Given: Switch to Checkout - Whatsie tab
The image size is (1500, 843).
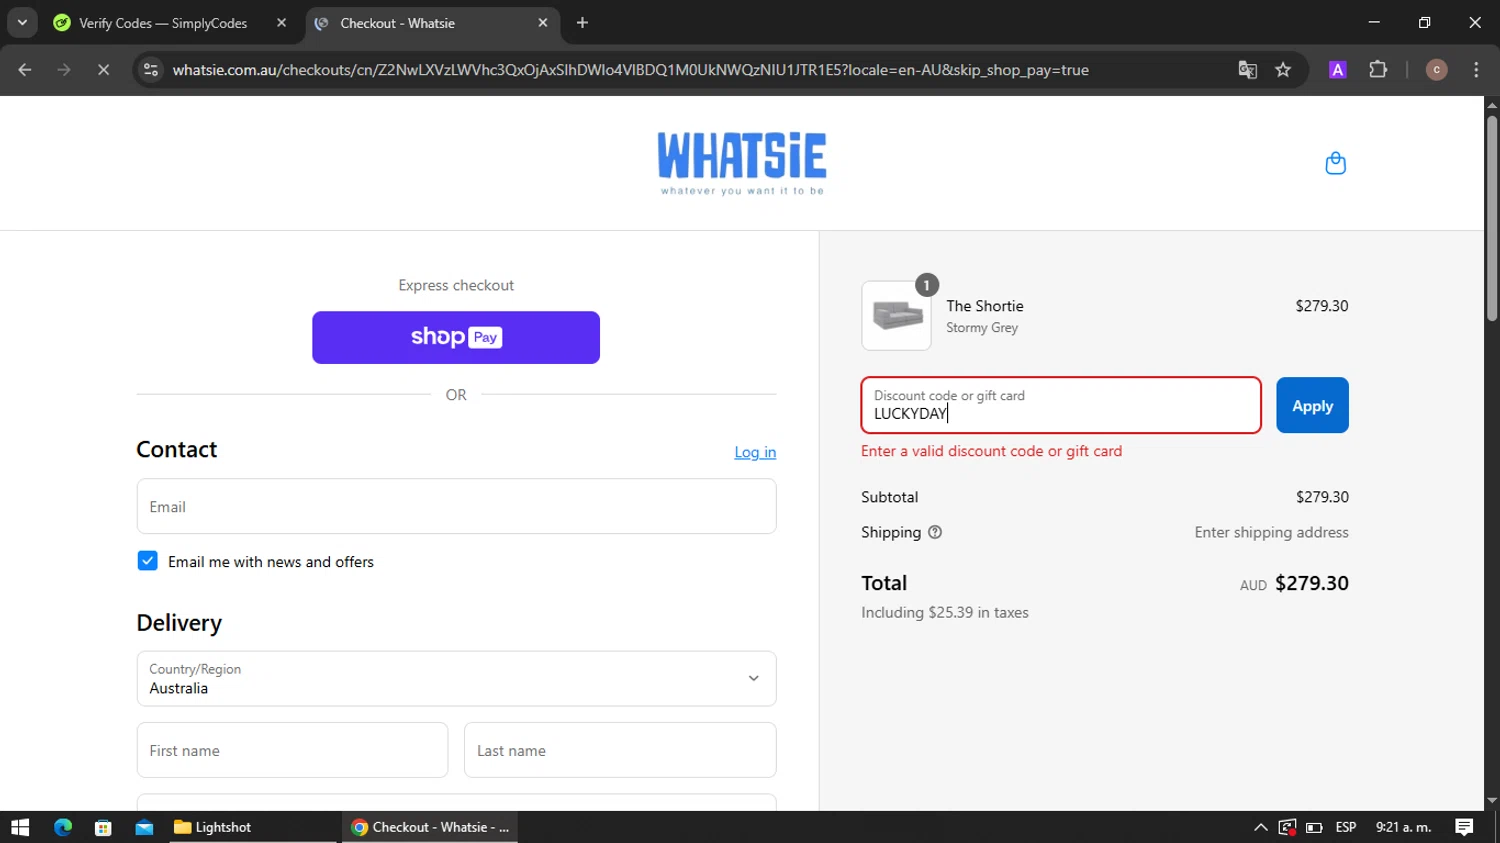Looking at the screenshot, I should [432, 23].
